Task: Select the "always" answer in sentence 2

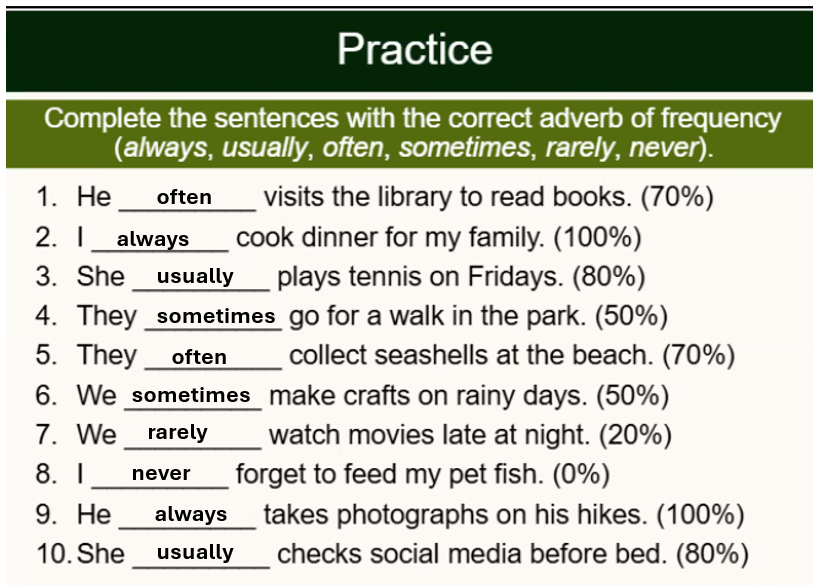Action: [x=153, y=239]
